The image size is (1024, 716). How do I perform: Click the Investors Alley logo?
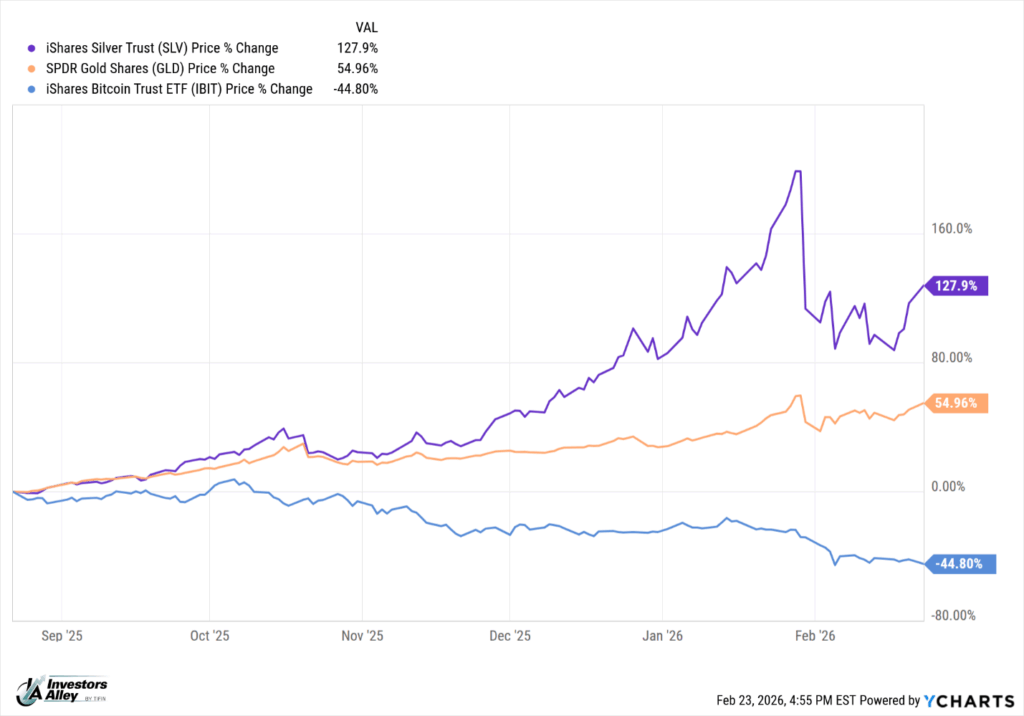tap(62, 689)
